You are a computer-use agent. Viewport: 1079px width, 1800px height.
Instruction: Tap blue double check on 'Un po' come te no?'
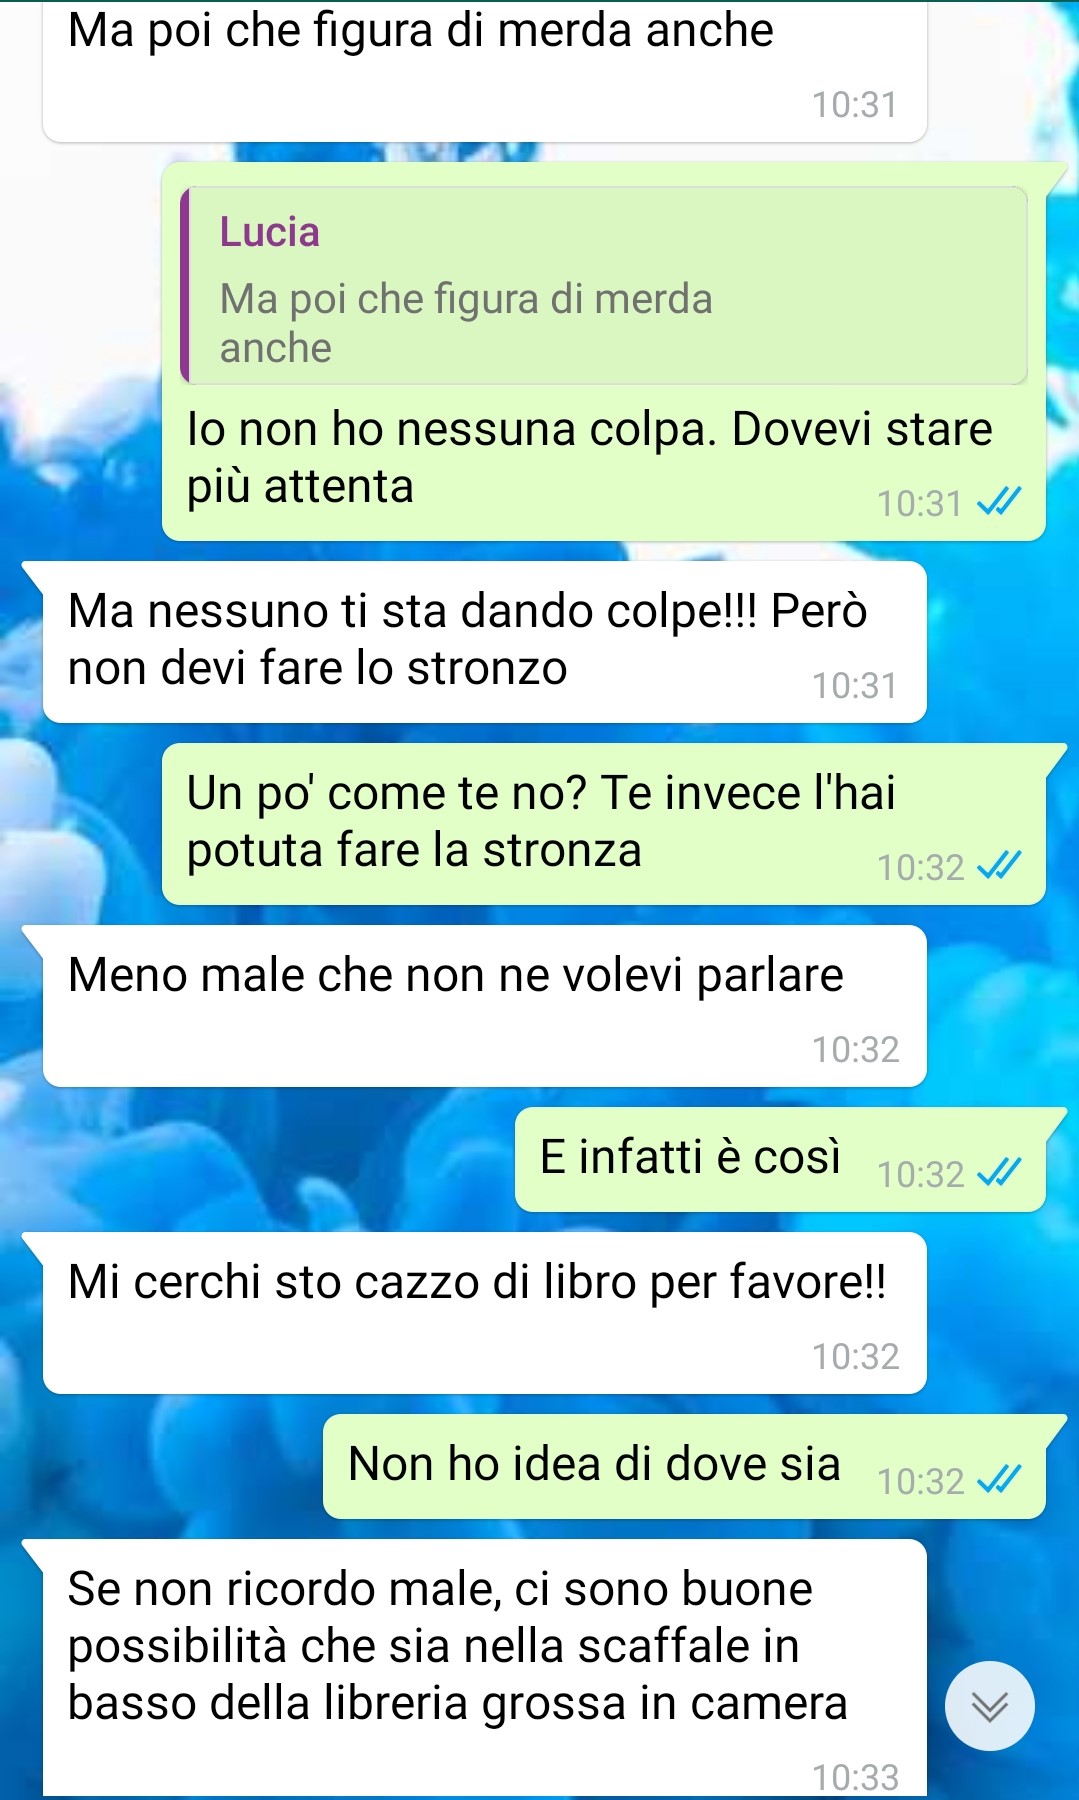998,865
